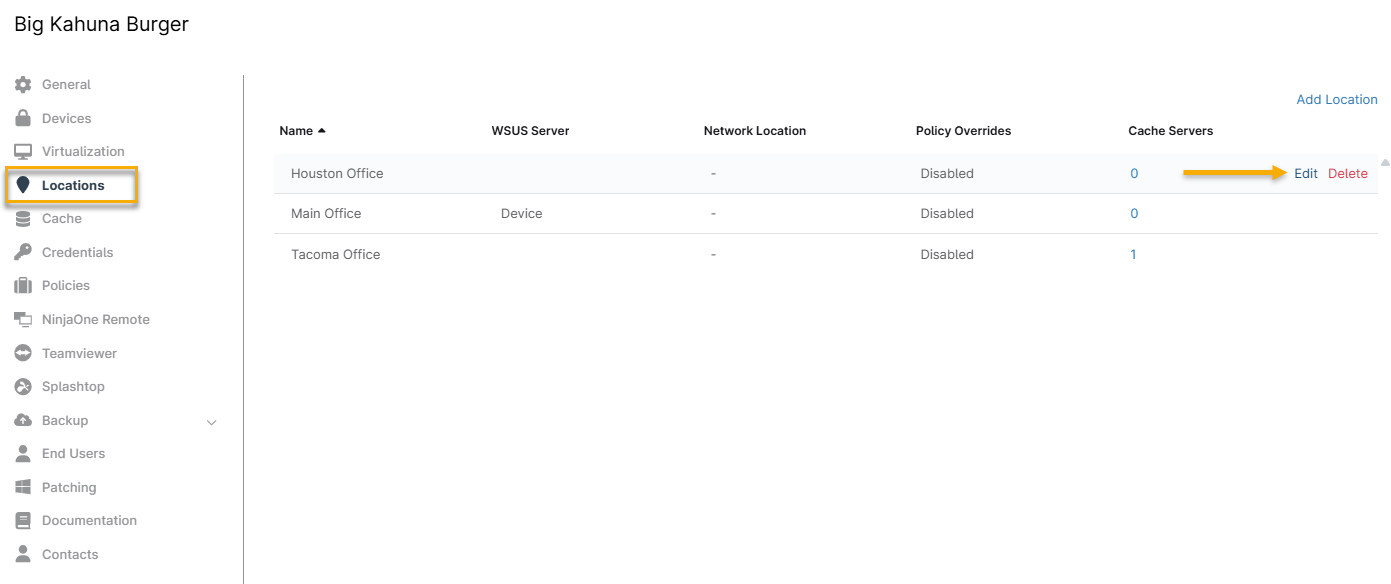
Task: Edit the Houston Office location
Action: (1305, 174)
